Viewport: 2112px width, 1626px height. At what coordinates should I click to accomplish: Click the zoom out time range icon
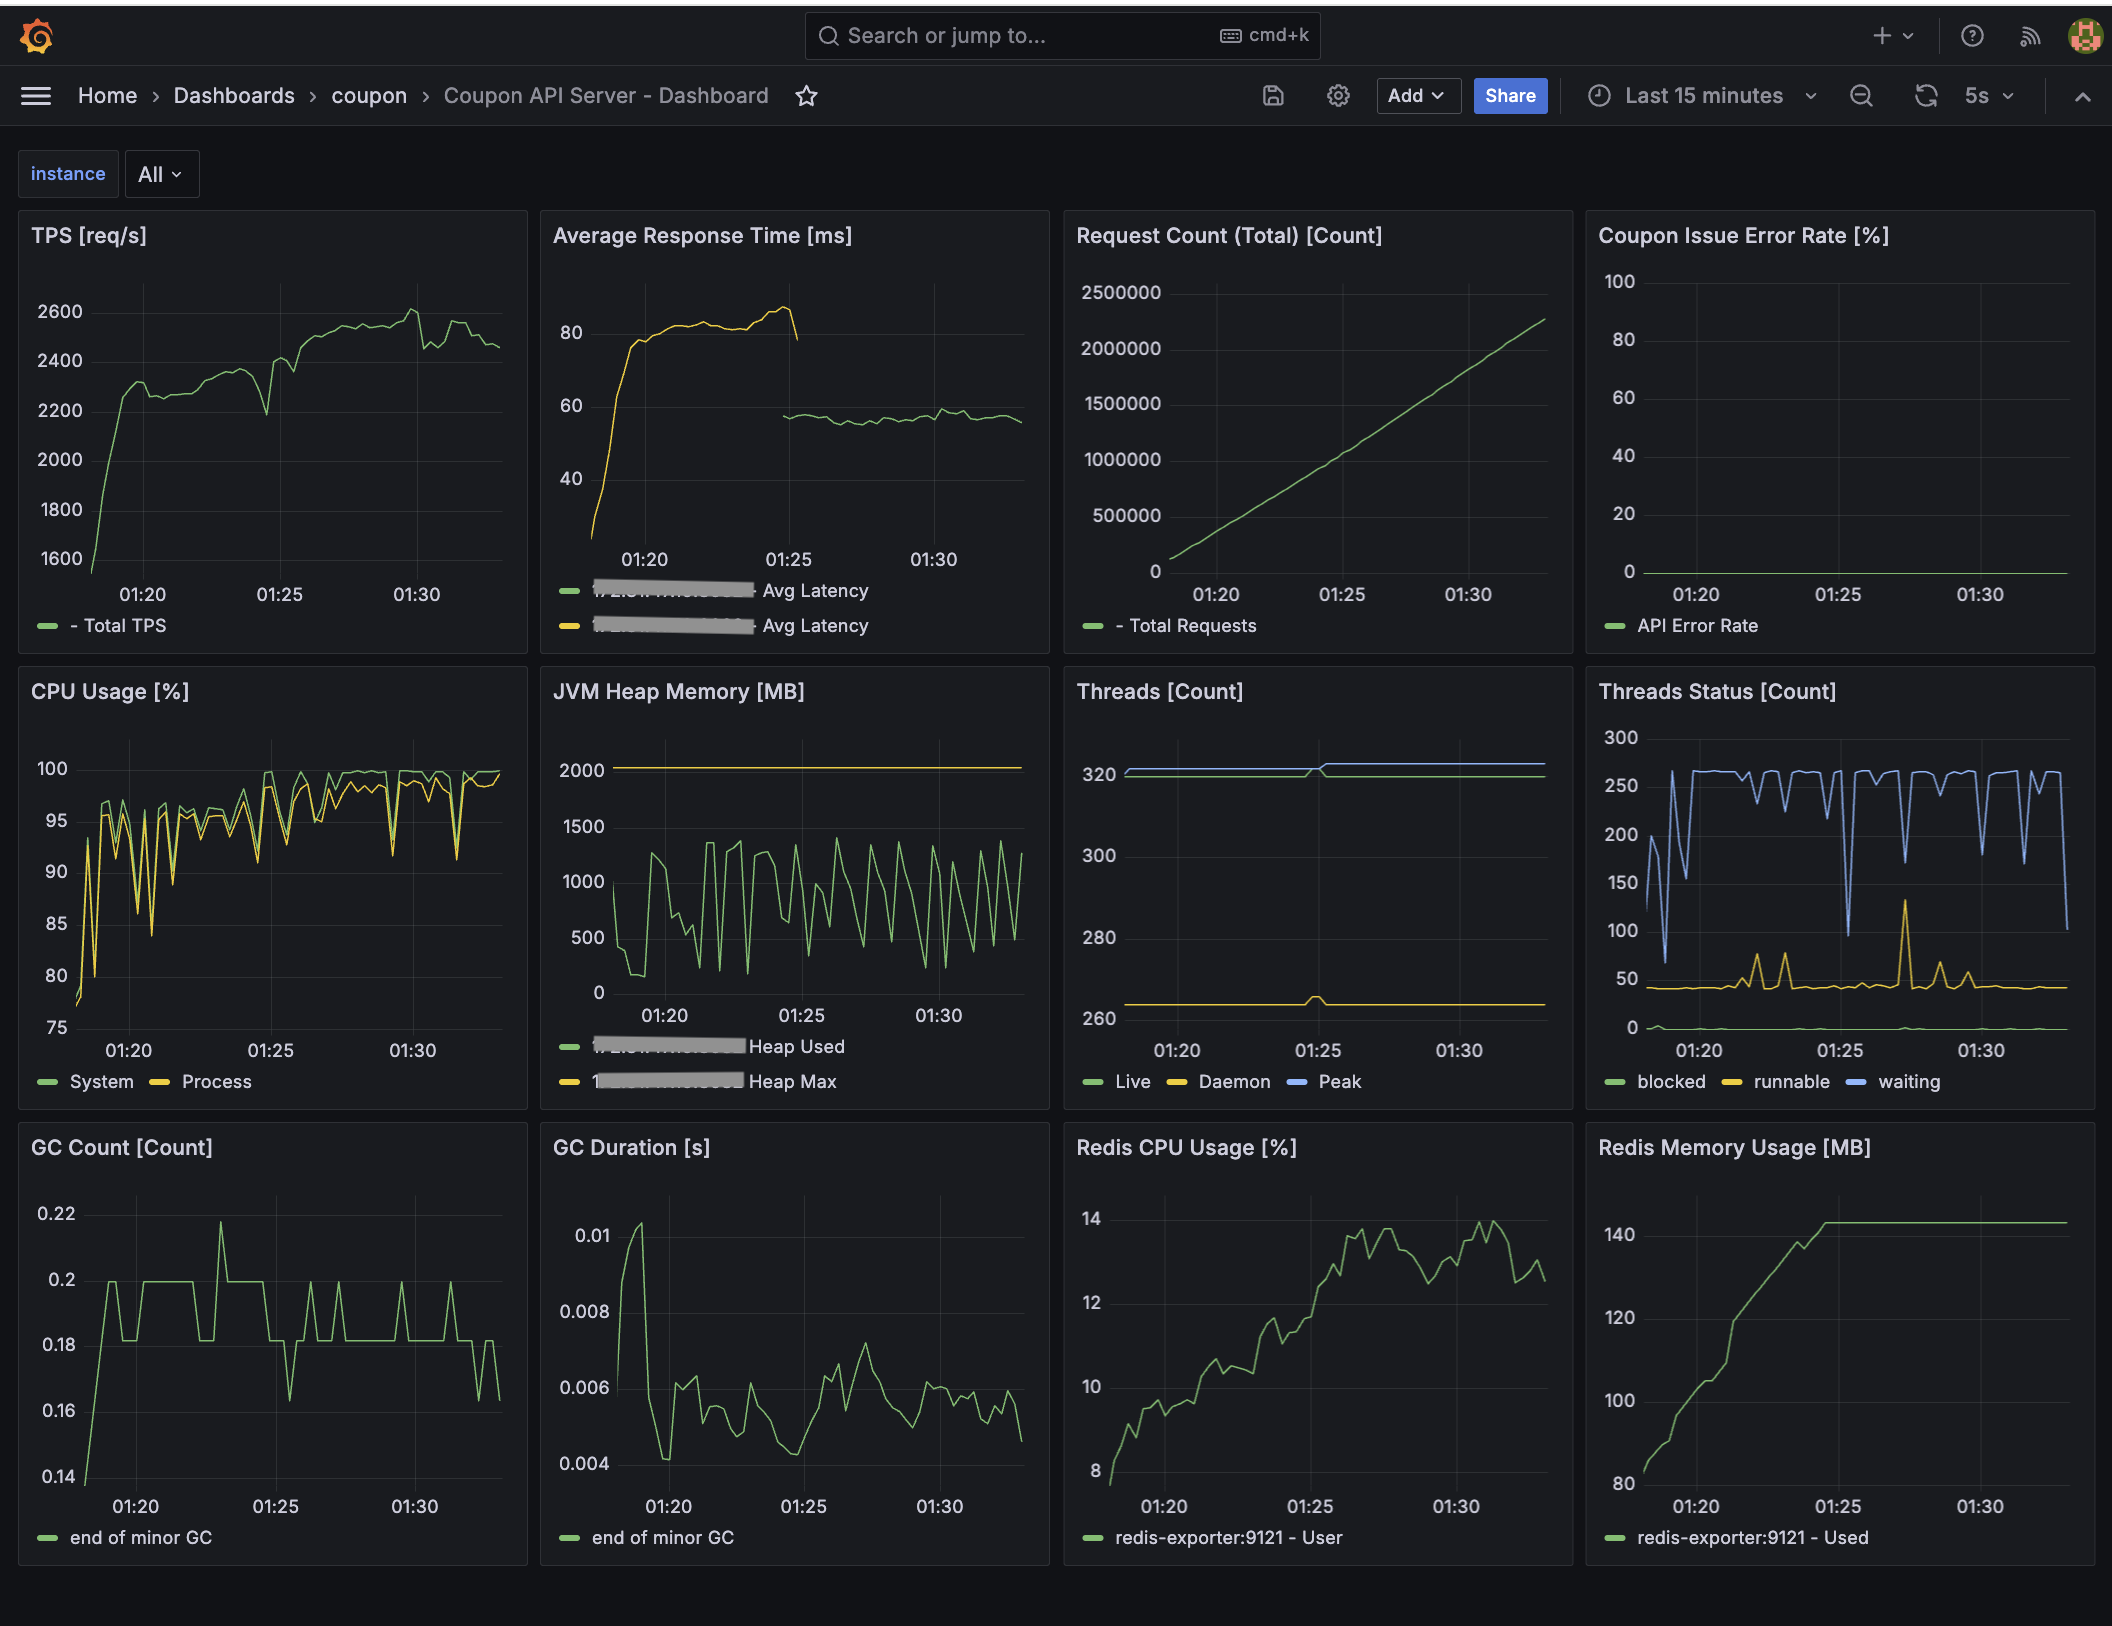coord(1861,96)
